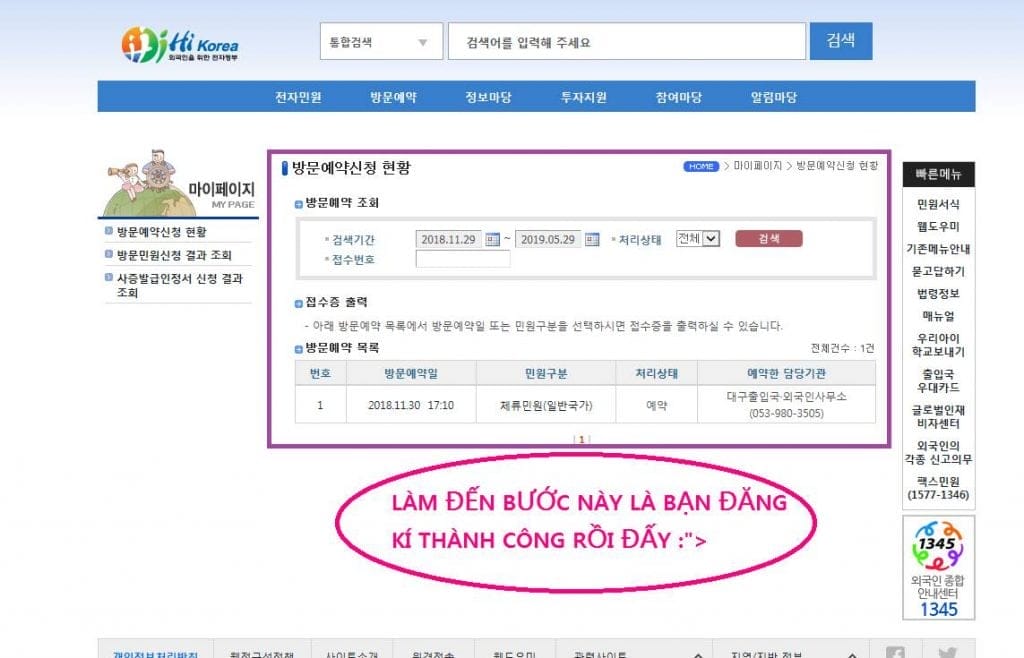The image size is (1024, 658).
Task: Open the Twitter icon in the footer
Action: (947, 653)
